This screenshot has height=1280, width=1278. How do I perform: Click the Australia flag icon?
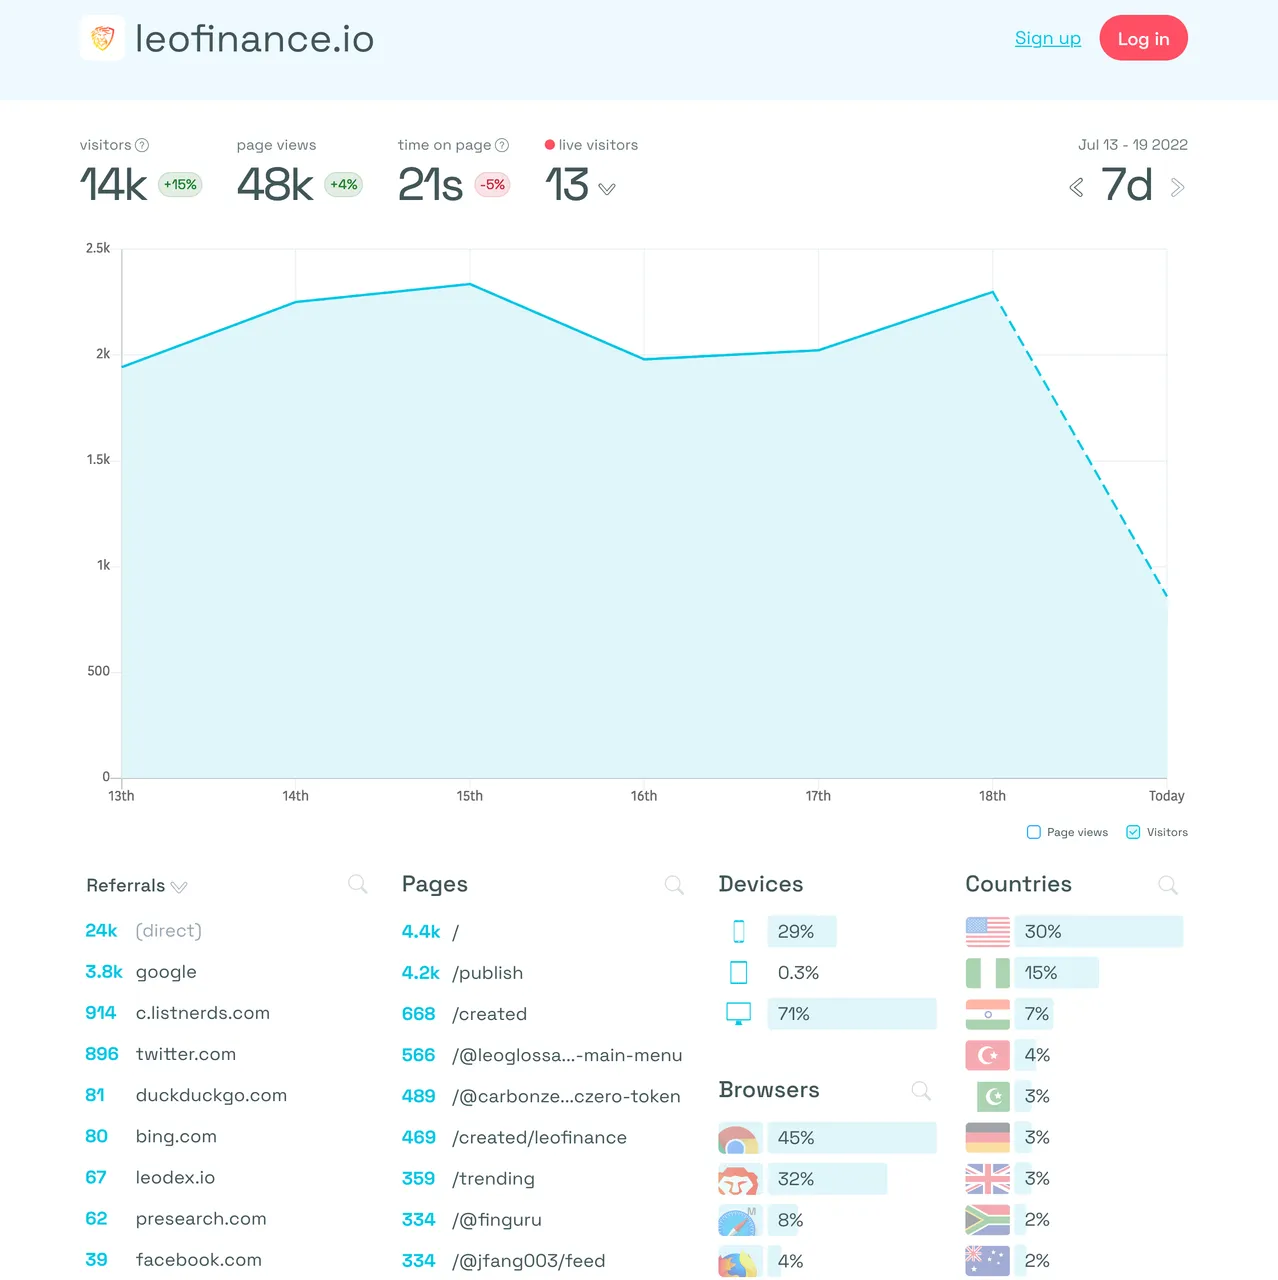[x=988, y=1261]
